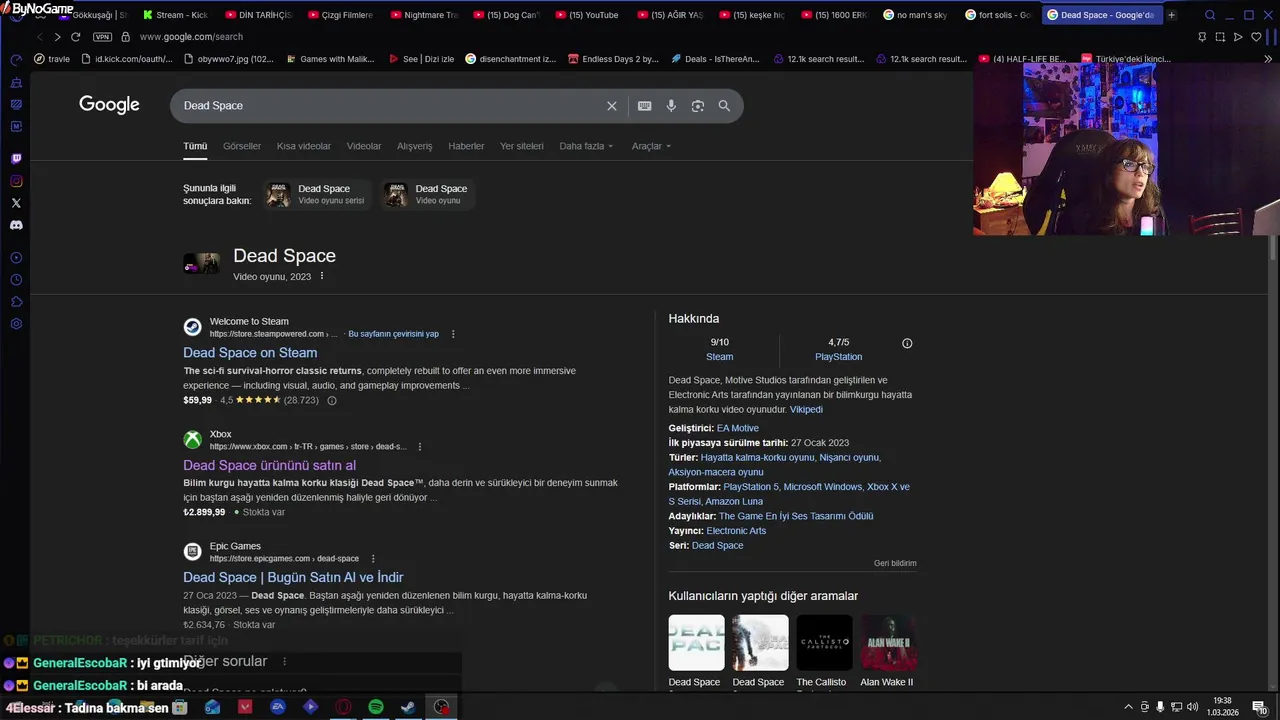The image size is (1280, 720).
Task: Switch to the 'Kısa videolar' results tab
Action: point(304,146)
